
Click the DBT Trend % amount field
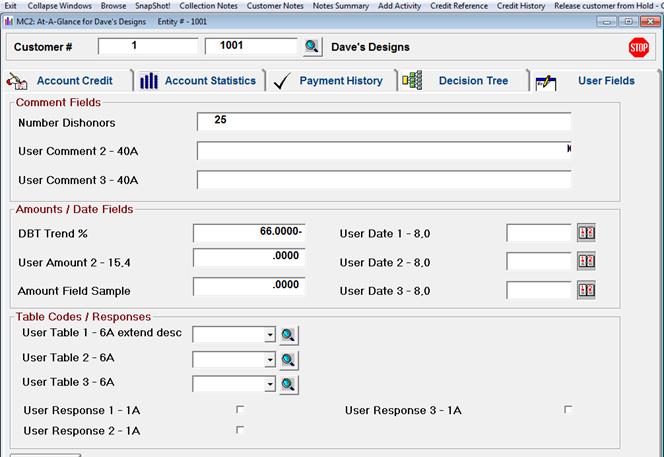(250, 232)
